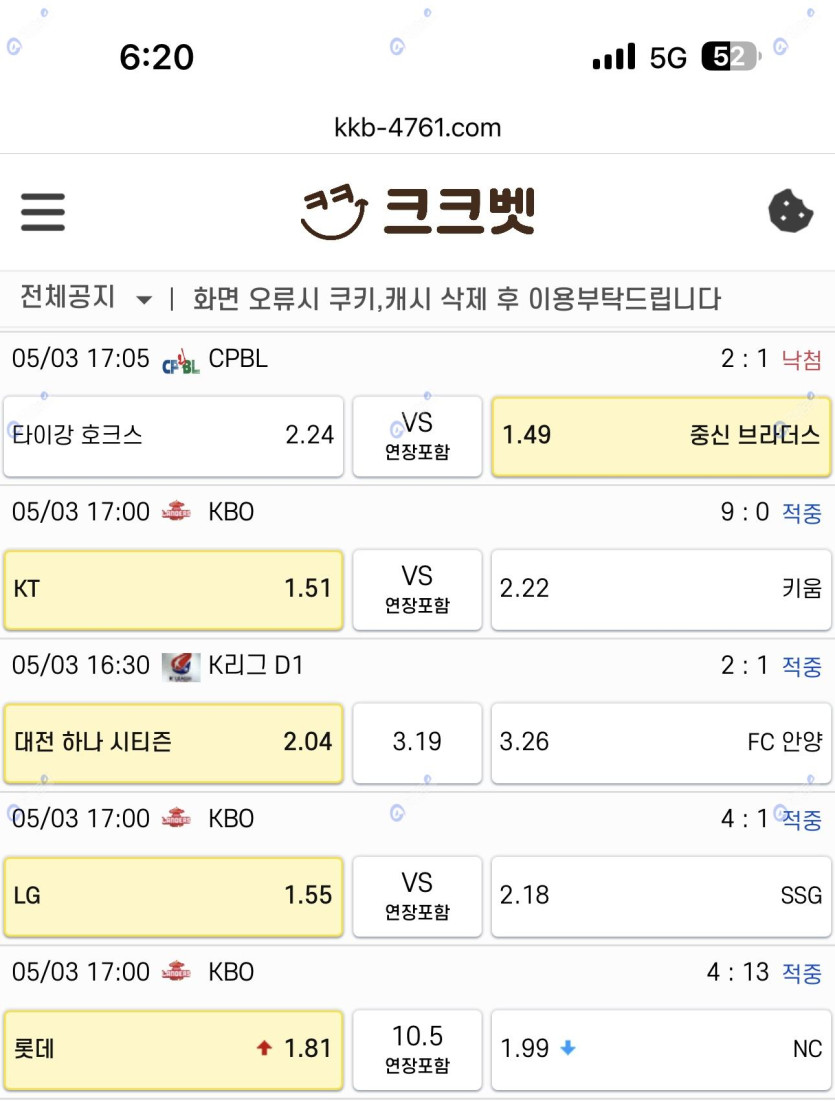The image size is (835, 1101).
Task: Select 키움 odds 2.22
Action: point(661,589)
